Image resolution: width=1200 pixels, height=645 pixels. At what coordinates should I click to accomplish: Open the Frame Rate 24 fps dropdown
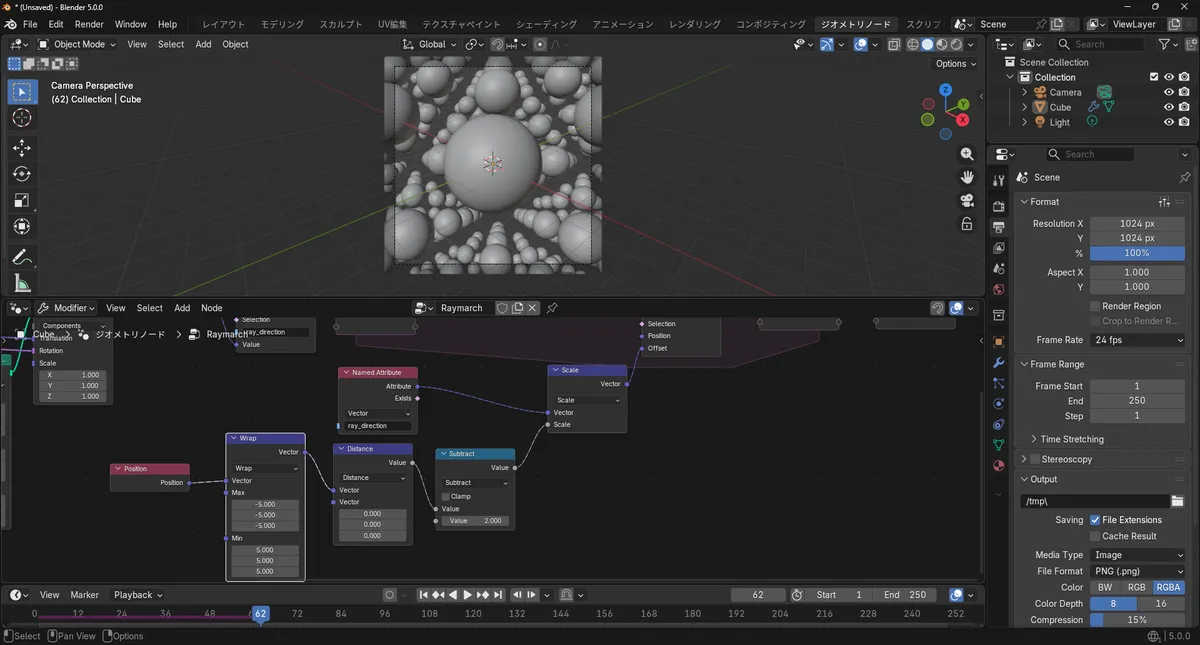1138,340
